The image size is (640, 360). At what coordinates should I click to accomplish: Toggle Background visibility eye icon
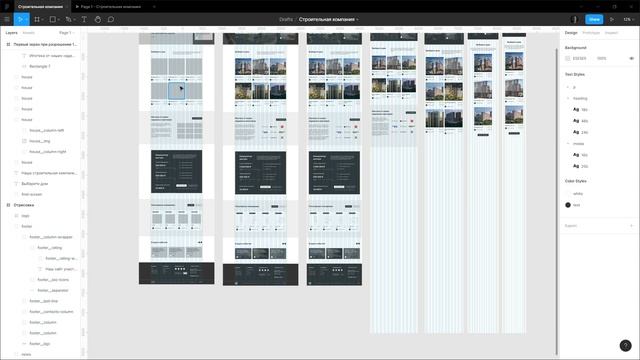pos(631,58)
